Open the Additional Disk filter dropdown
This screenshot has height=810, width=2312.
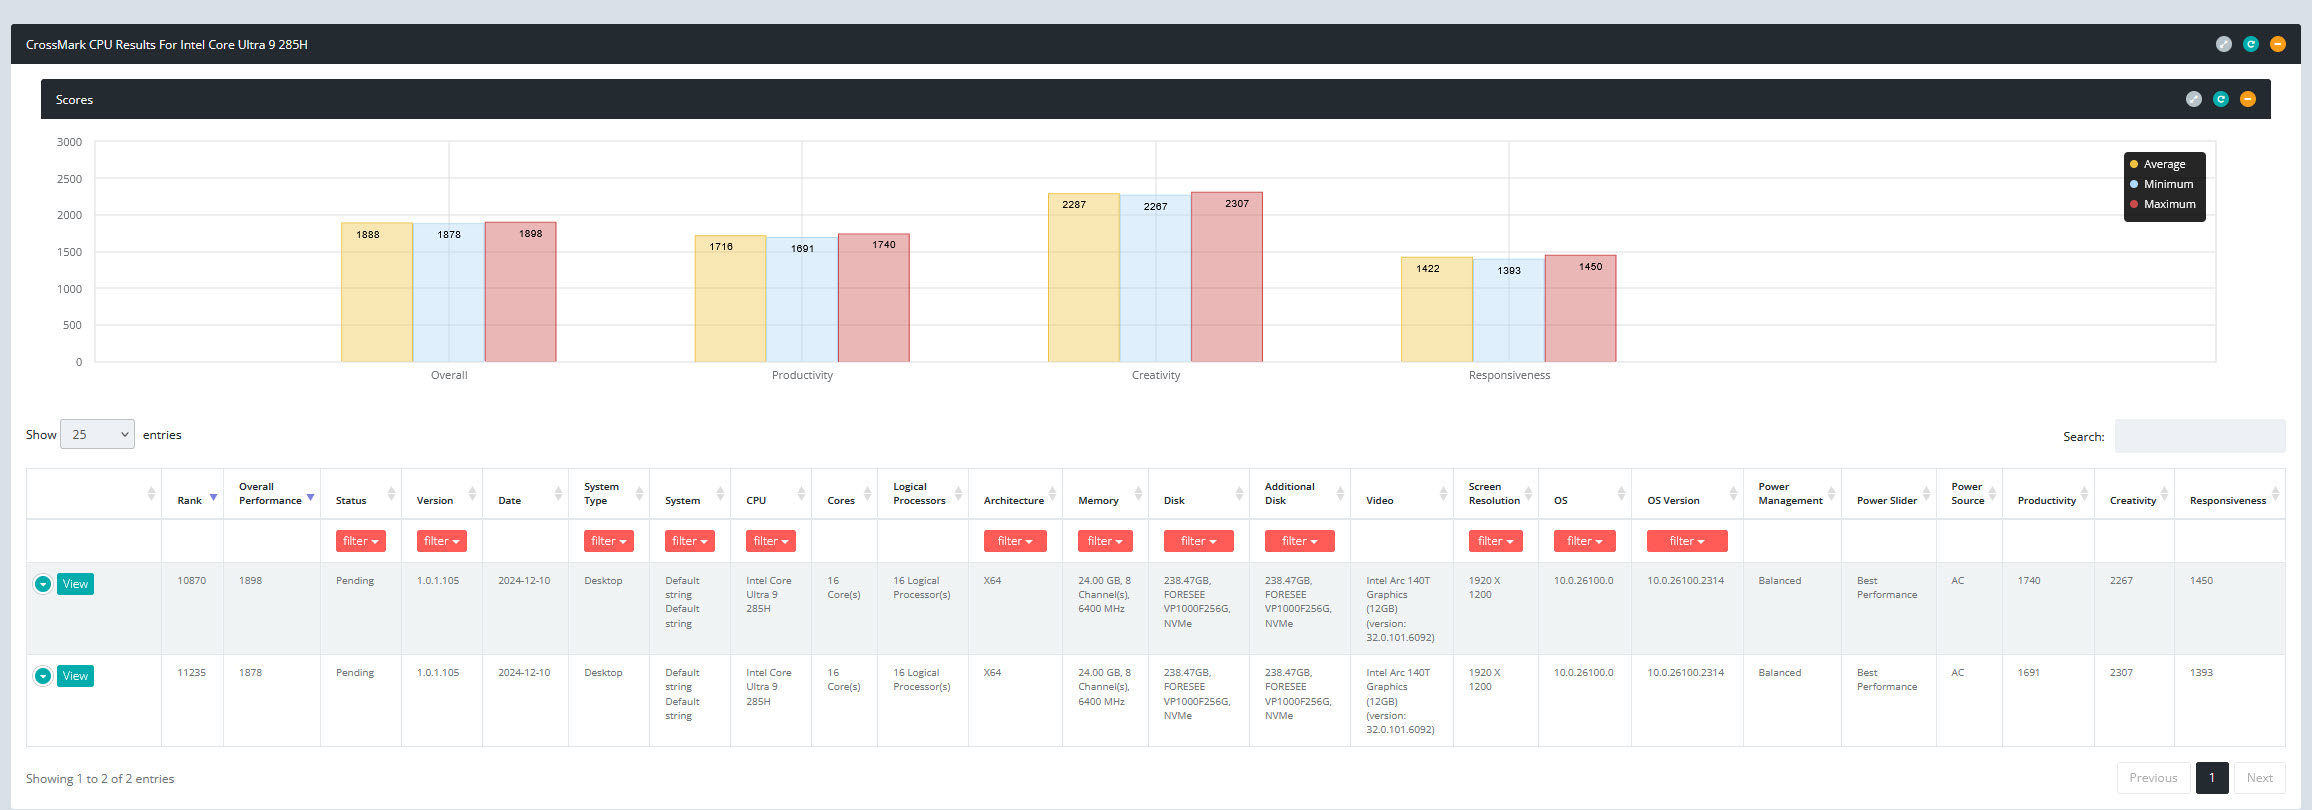[x=1300, y=541]
